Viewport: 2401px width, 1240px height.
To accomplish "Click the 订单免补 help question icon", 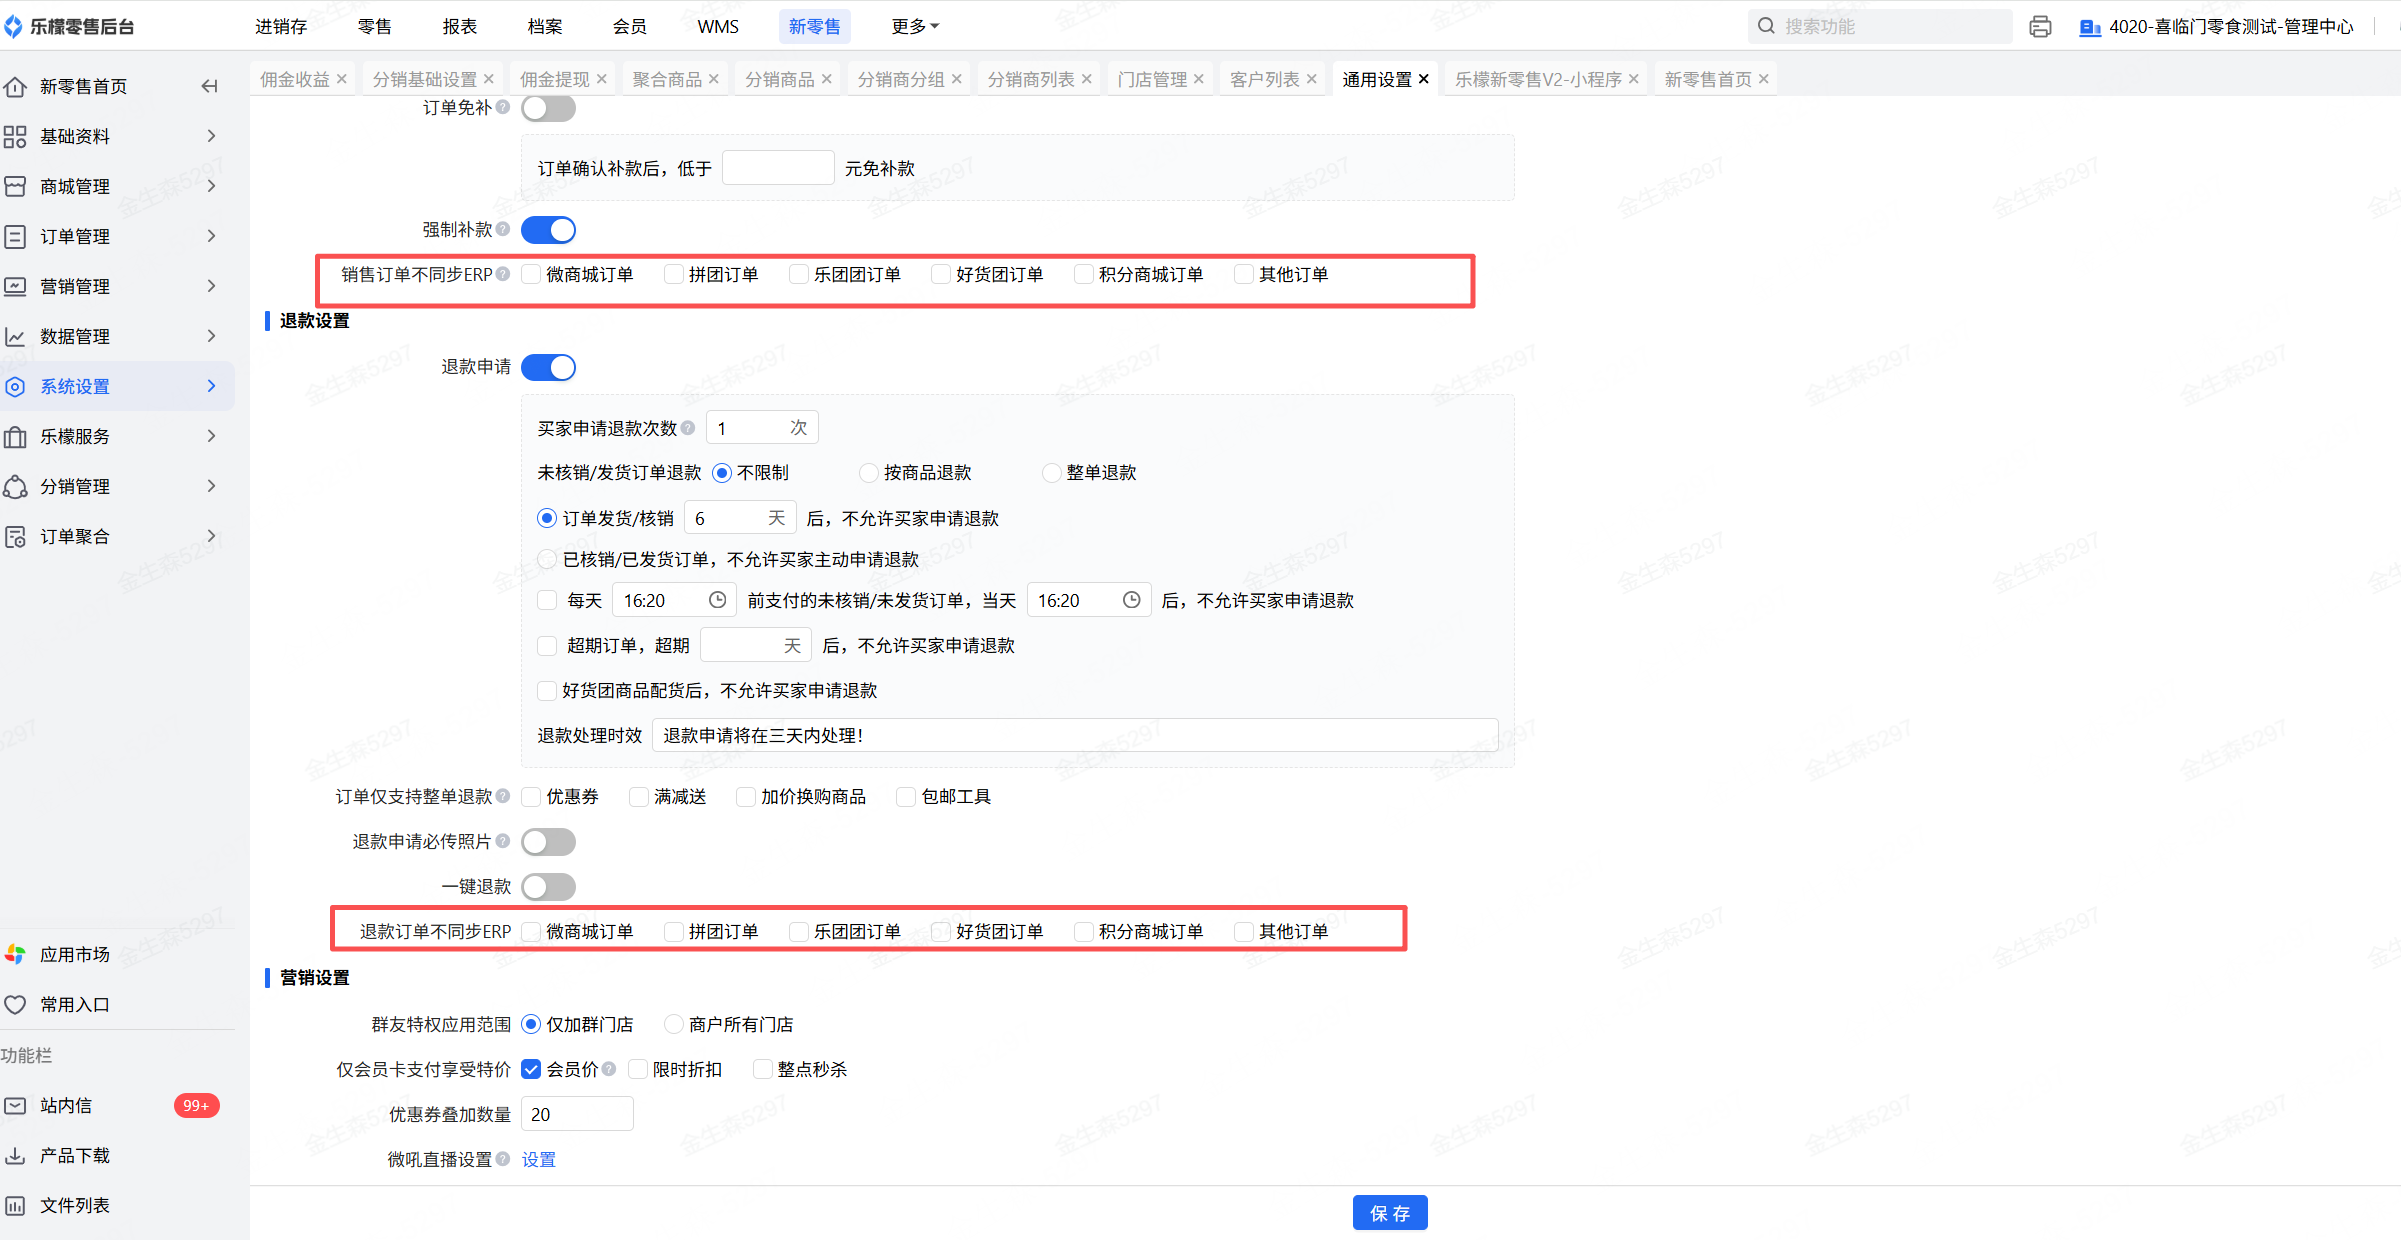I will click(x=503, y=107).
